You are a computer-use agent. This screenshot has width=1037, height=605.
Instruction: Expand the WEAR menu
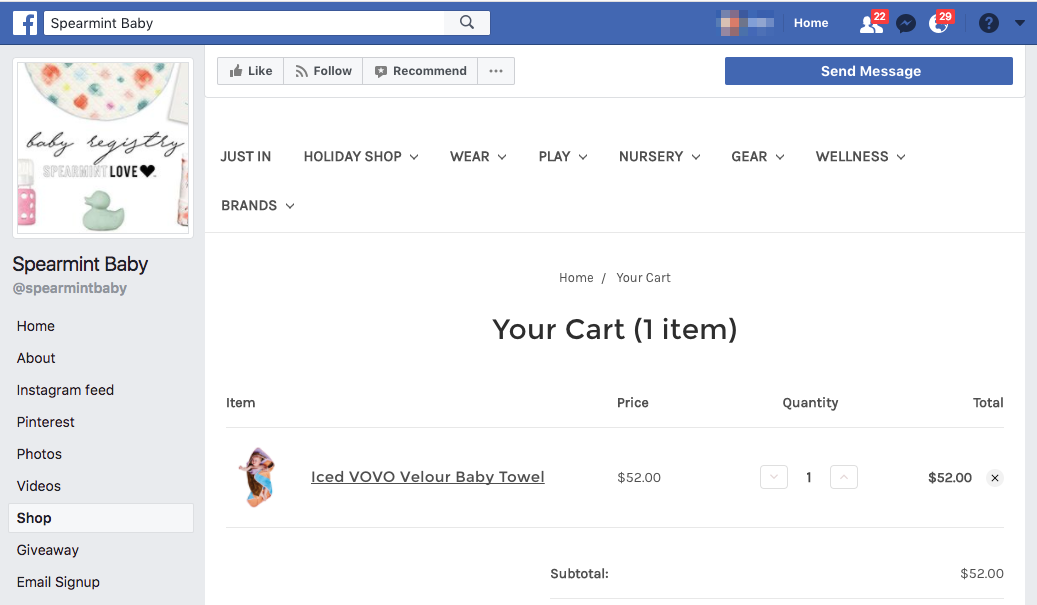(478, 157)
